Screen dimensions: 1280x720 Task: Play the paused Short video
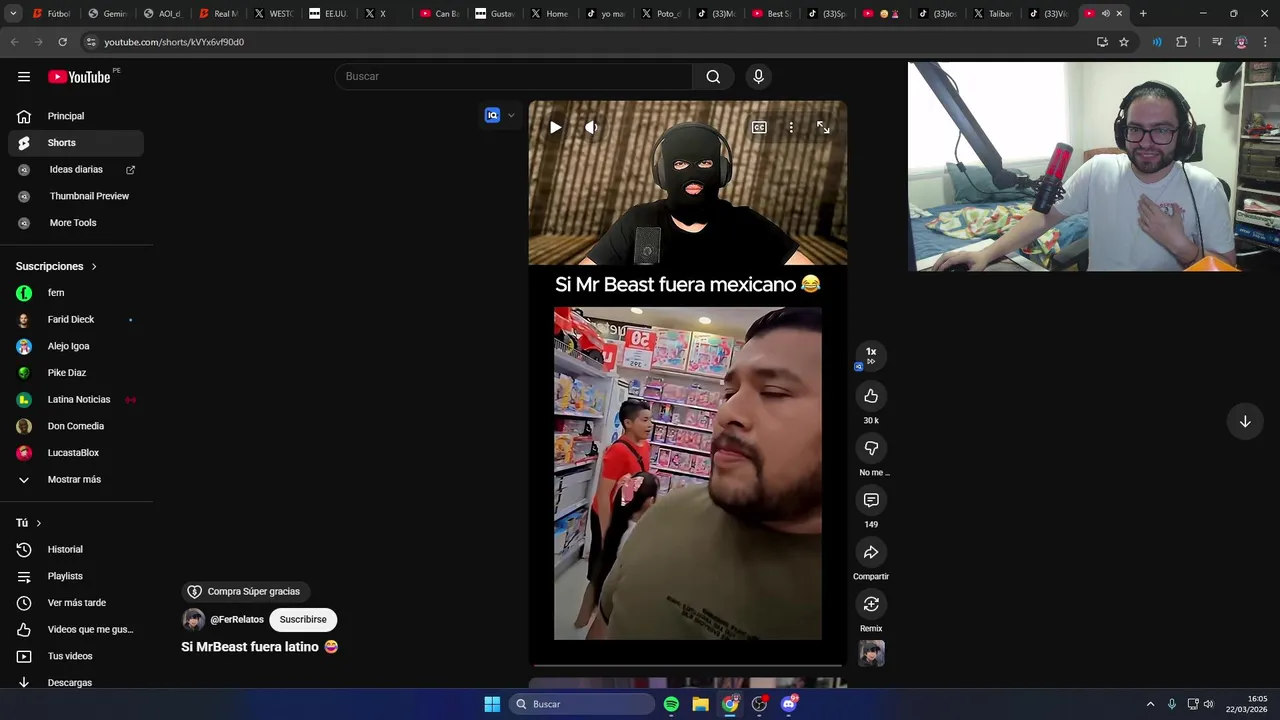coord(555,127)
